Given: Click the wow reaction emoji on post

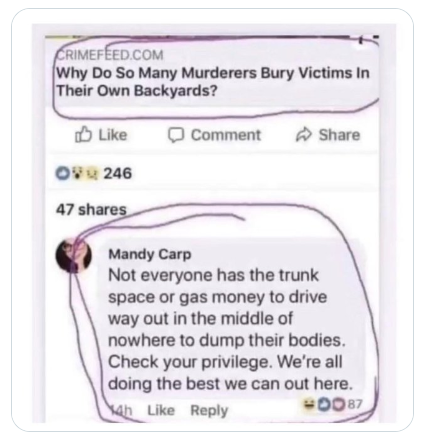Looking at the screenshot, I should tap(77, 173).
